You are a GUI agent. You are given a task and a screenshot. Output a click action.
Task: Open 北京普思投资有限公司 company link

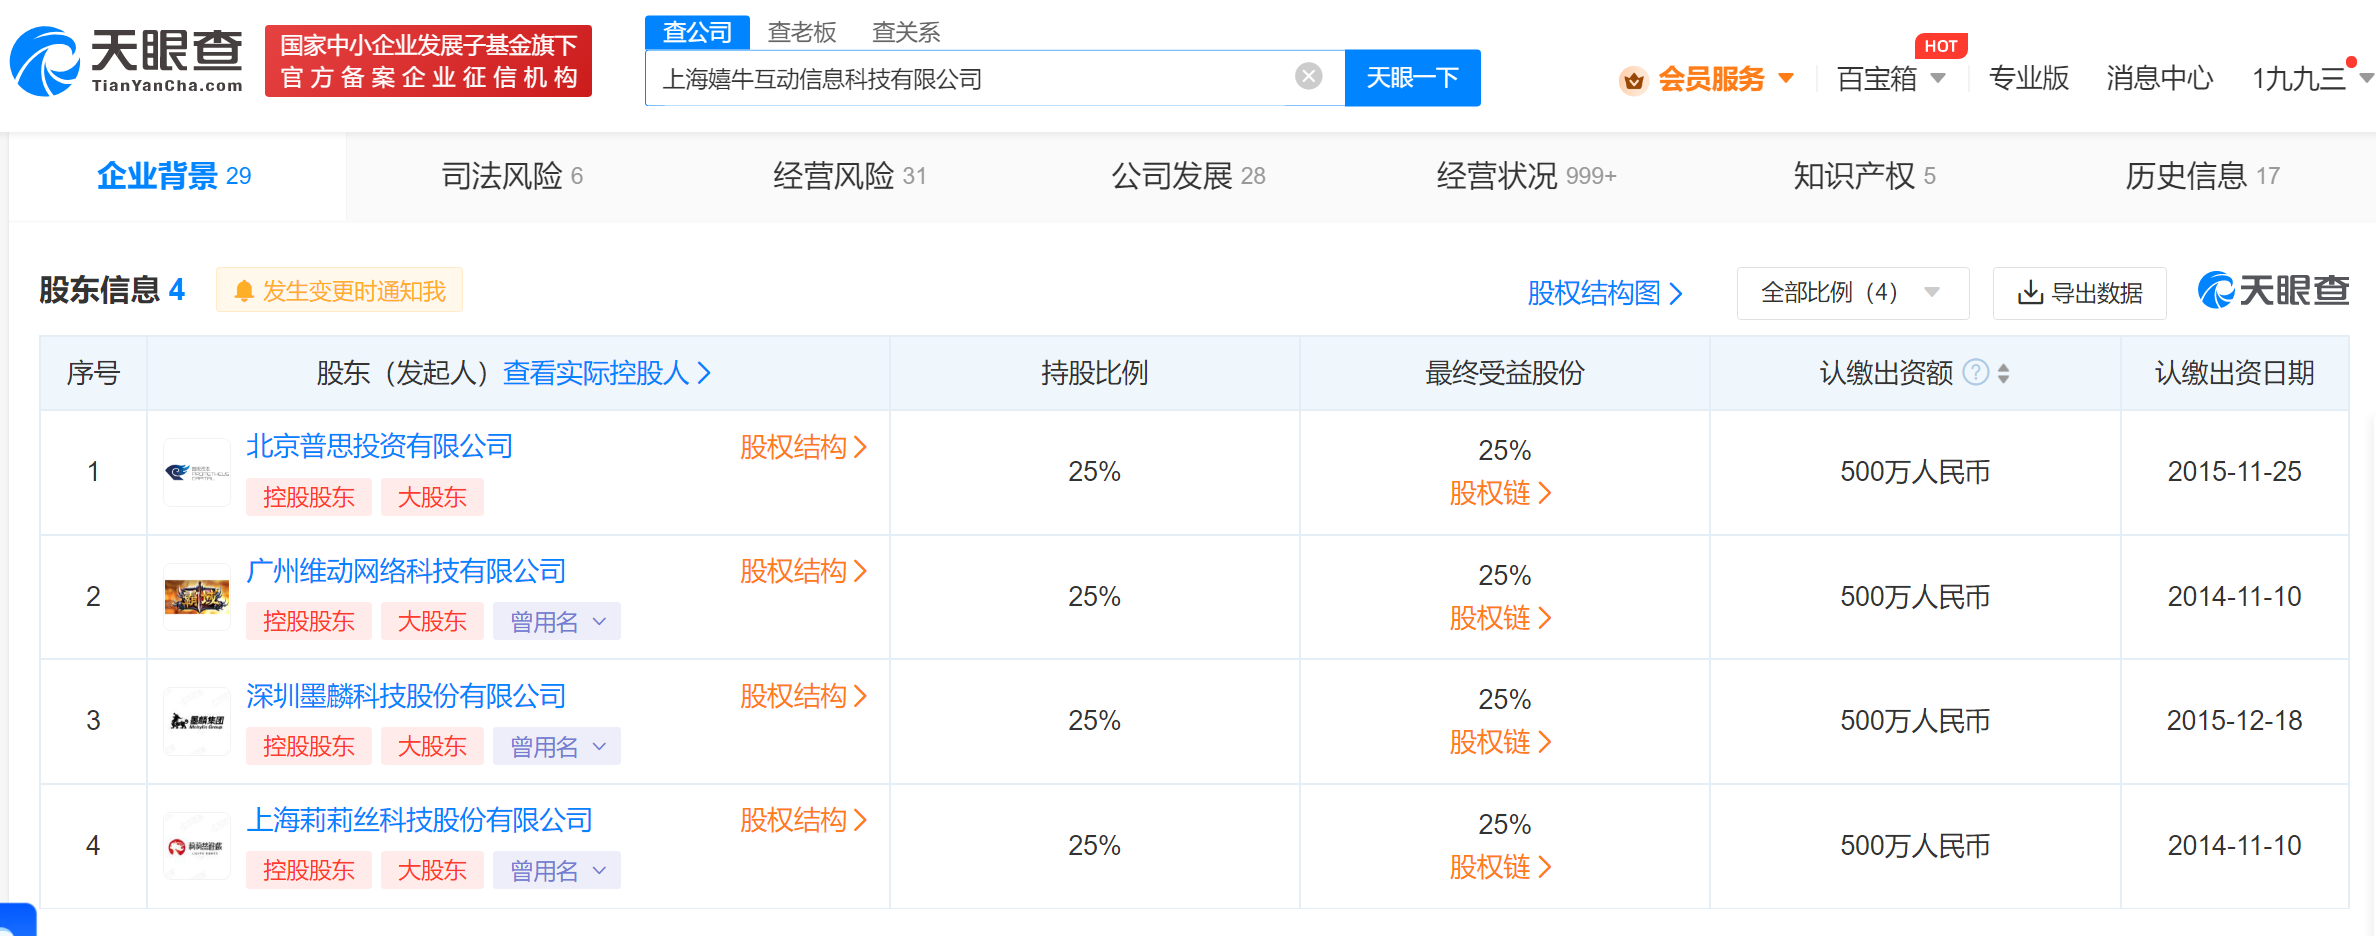379,446
